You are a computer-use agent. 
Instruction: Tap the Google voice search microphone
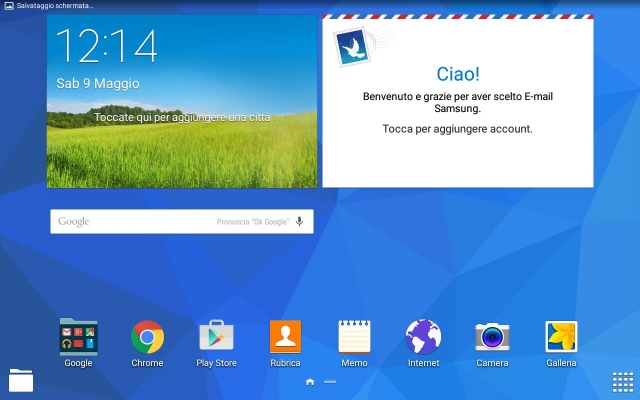coord(300,221)
